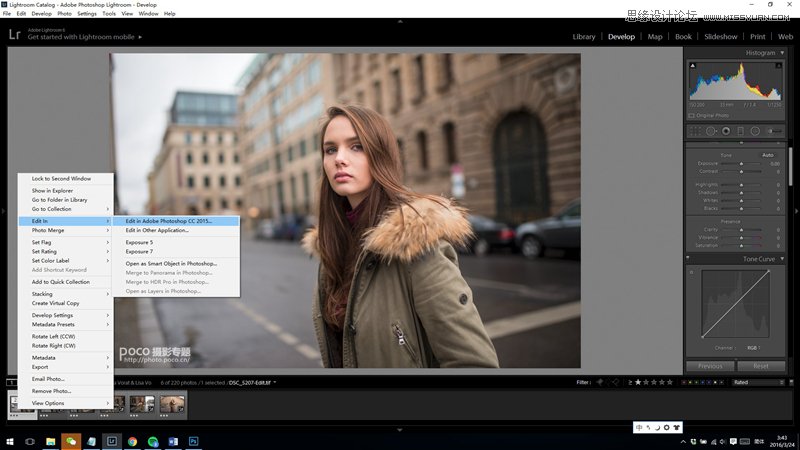Click the Reset button
The image size is (800, 450).
pos(761,366)
